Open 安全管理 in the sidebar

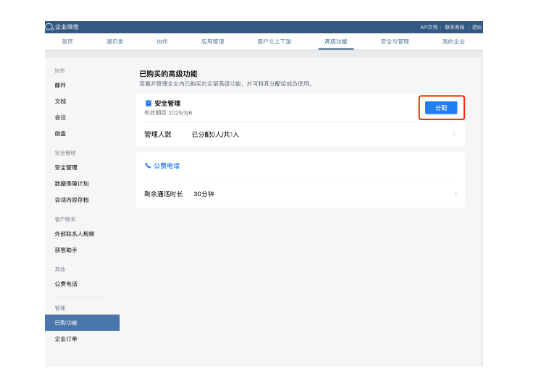click(x=66, y=168)
